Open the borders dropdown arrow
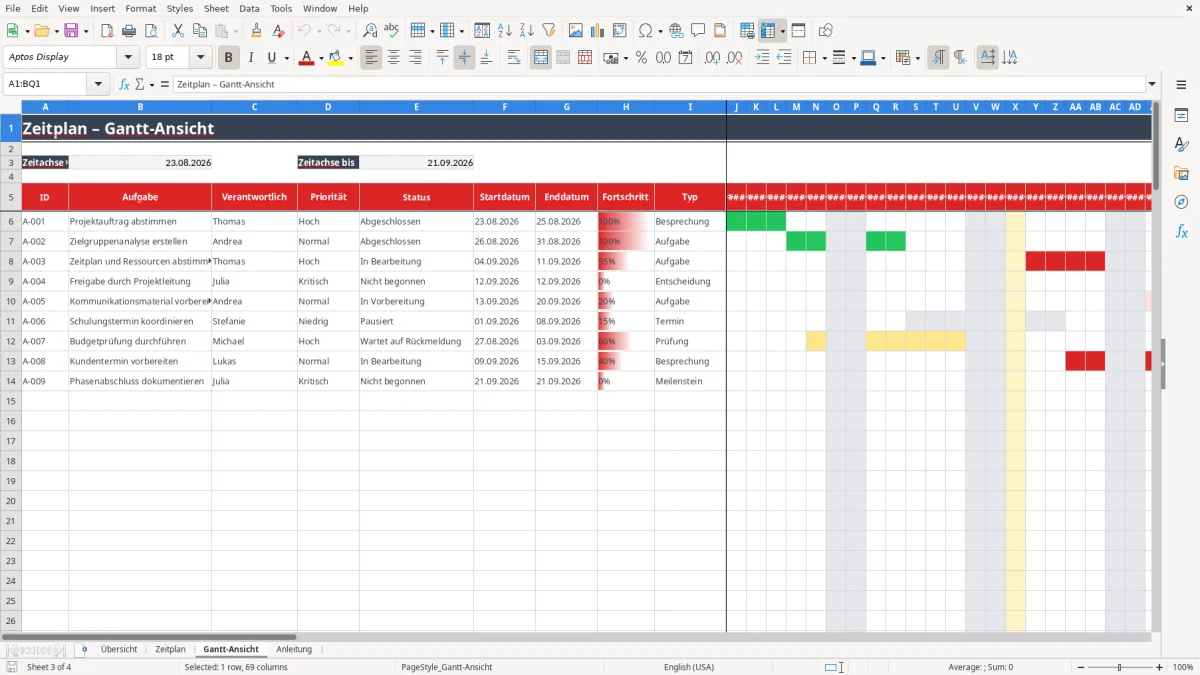Screen dimensions: 1200x675 click(824, 58)
